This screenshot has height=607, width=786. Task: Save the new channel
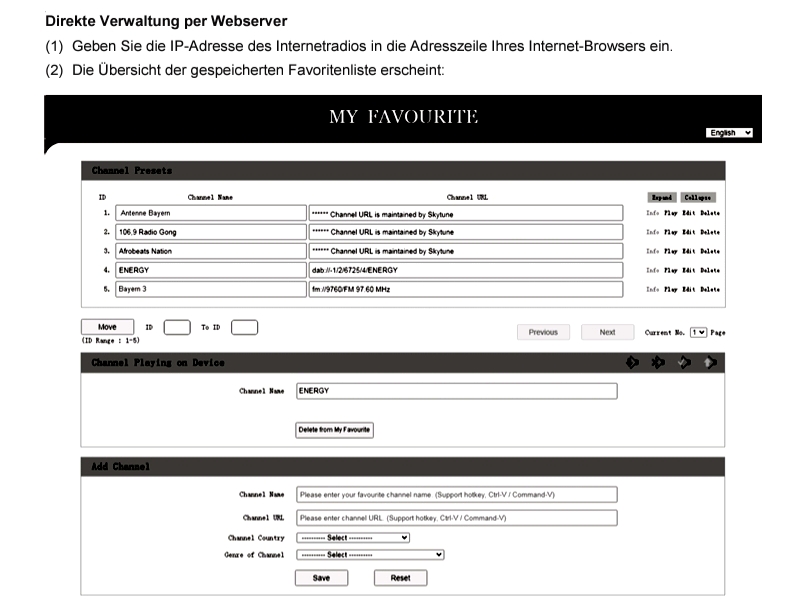tap(321, 578)
